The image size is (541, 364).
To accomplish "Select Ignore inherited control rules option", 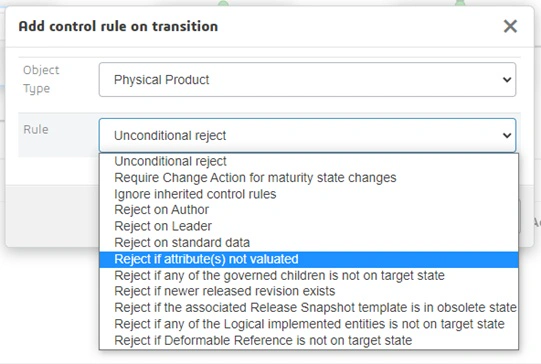I will pos(308,194).
